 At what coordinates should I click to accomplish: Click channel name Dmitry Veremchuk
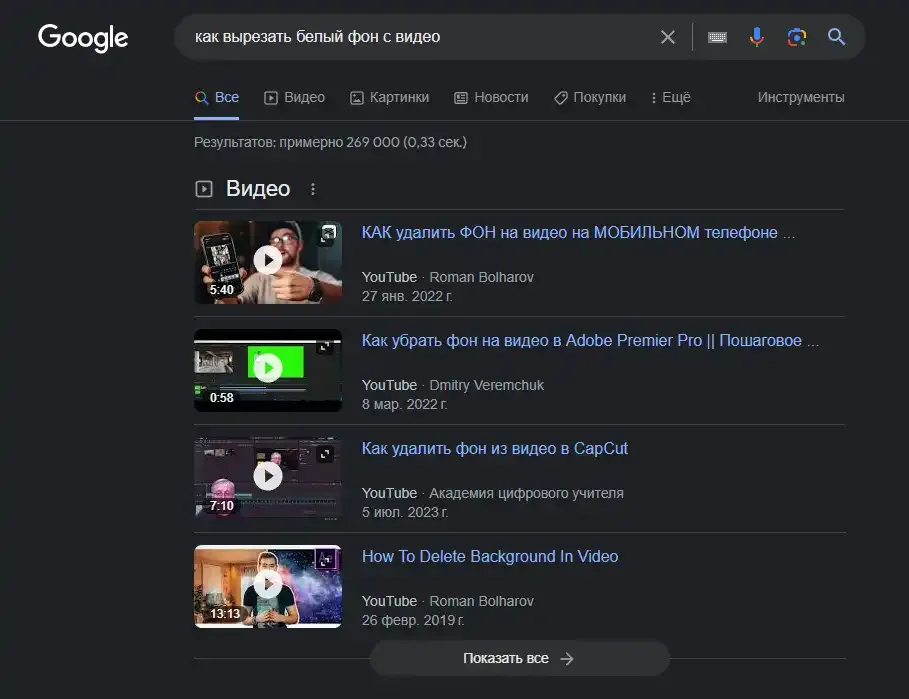pos(486,385)
